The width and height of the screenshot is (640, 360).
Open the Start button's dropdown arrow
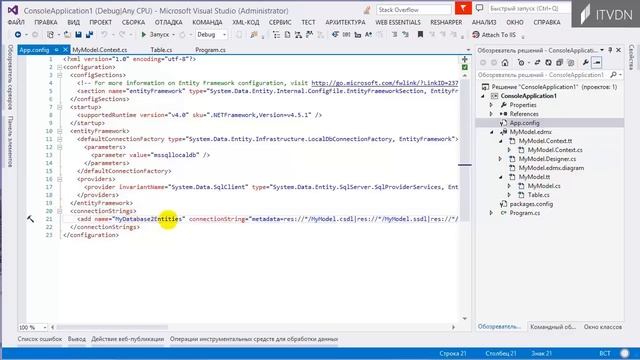coord(173,35)
